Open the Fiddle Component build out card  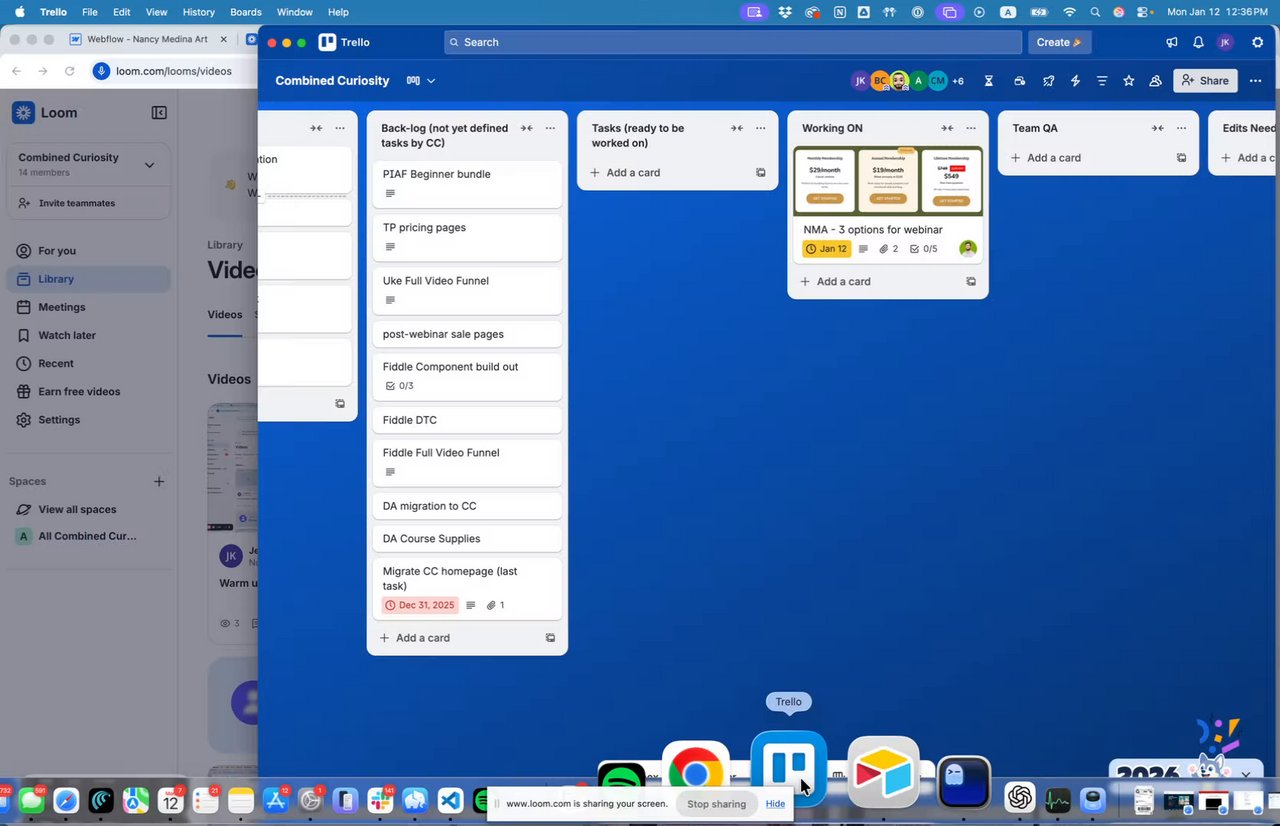tap(467, 376)
